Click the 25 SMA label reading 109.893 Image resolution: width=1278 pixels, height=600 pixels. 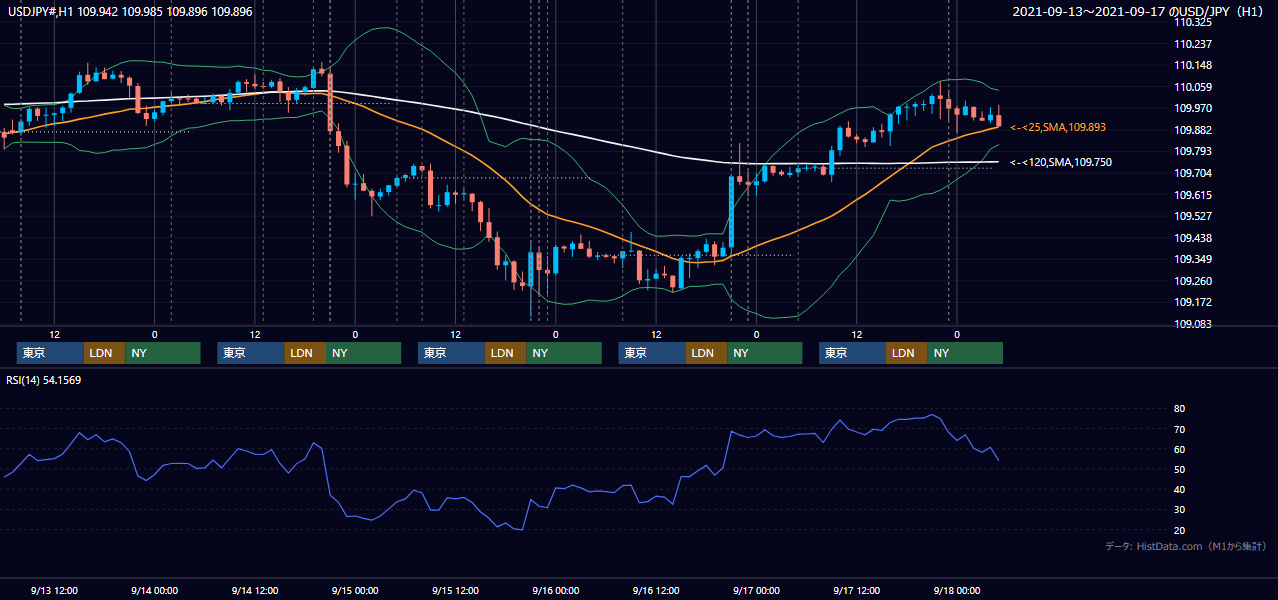tap(1058, 127)
